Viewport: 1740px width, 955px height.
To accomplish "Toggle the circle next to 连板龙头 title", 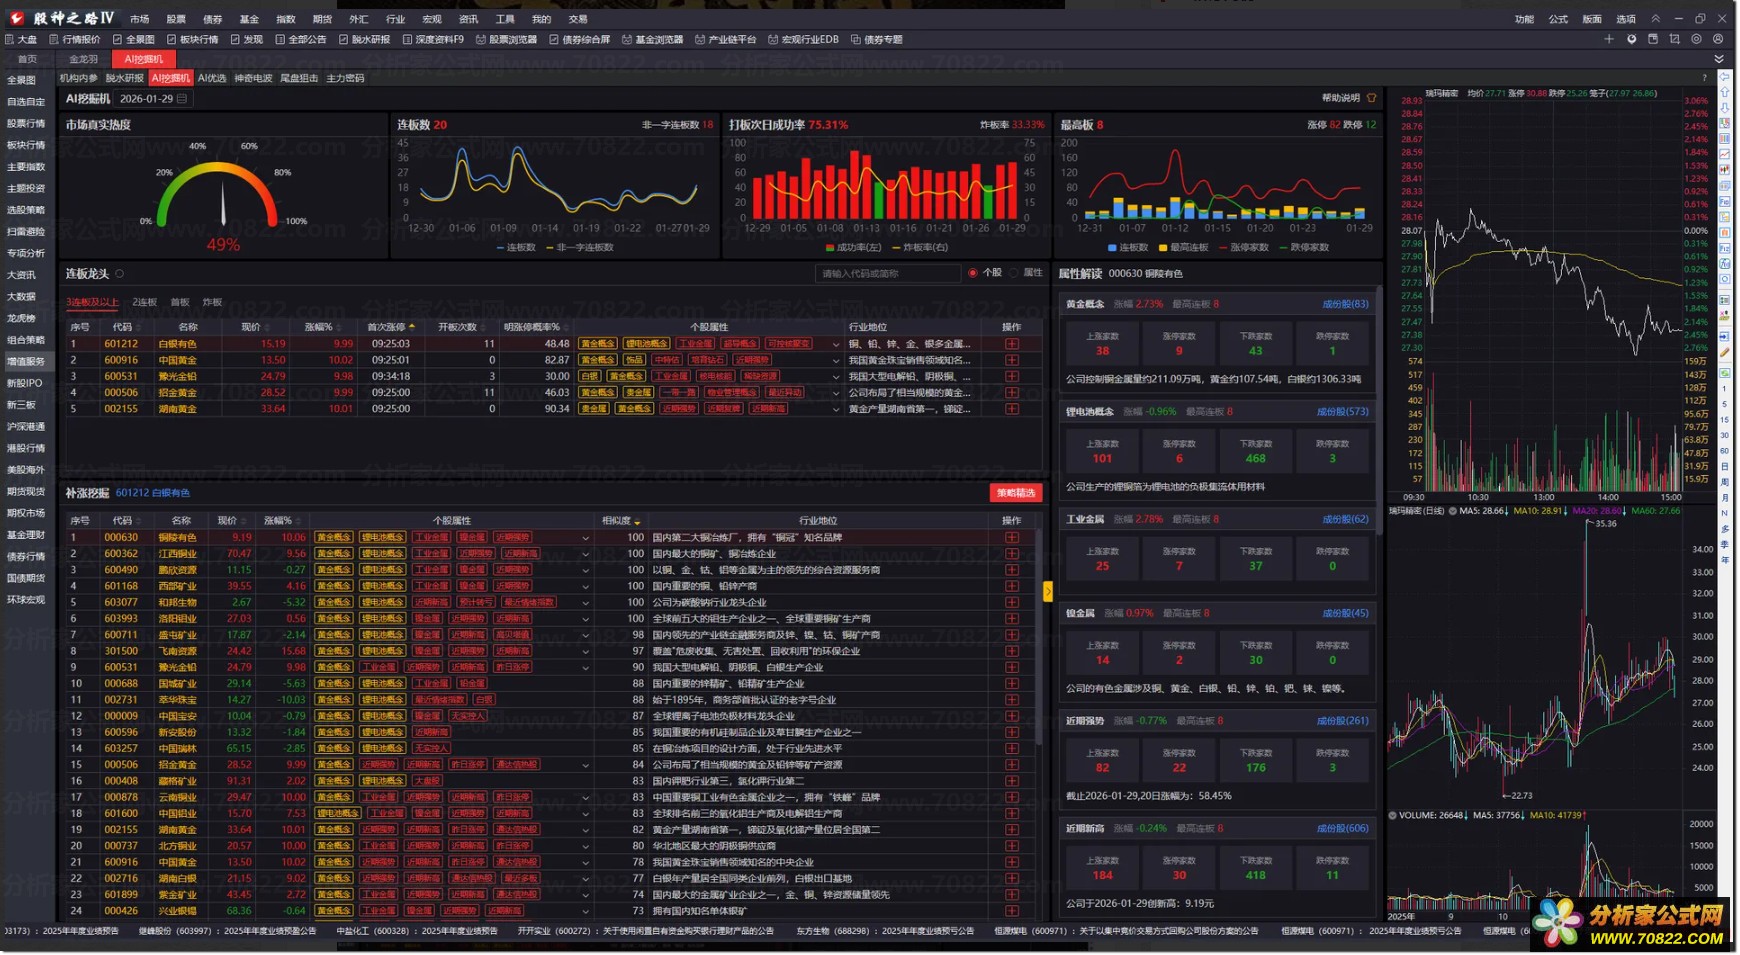I will pos(120,274).
